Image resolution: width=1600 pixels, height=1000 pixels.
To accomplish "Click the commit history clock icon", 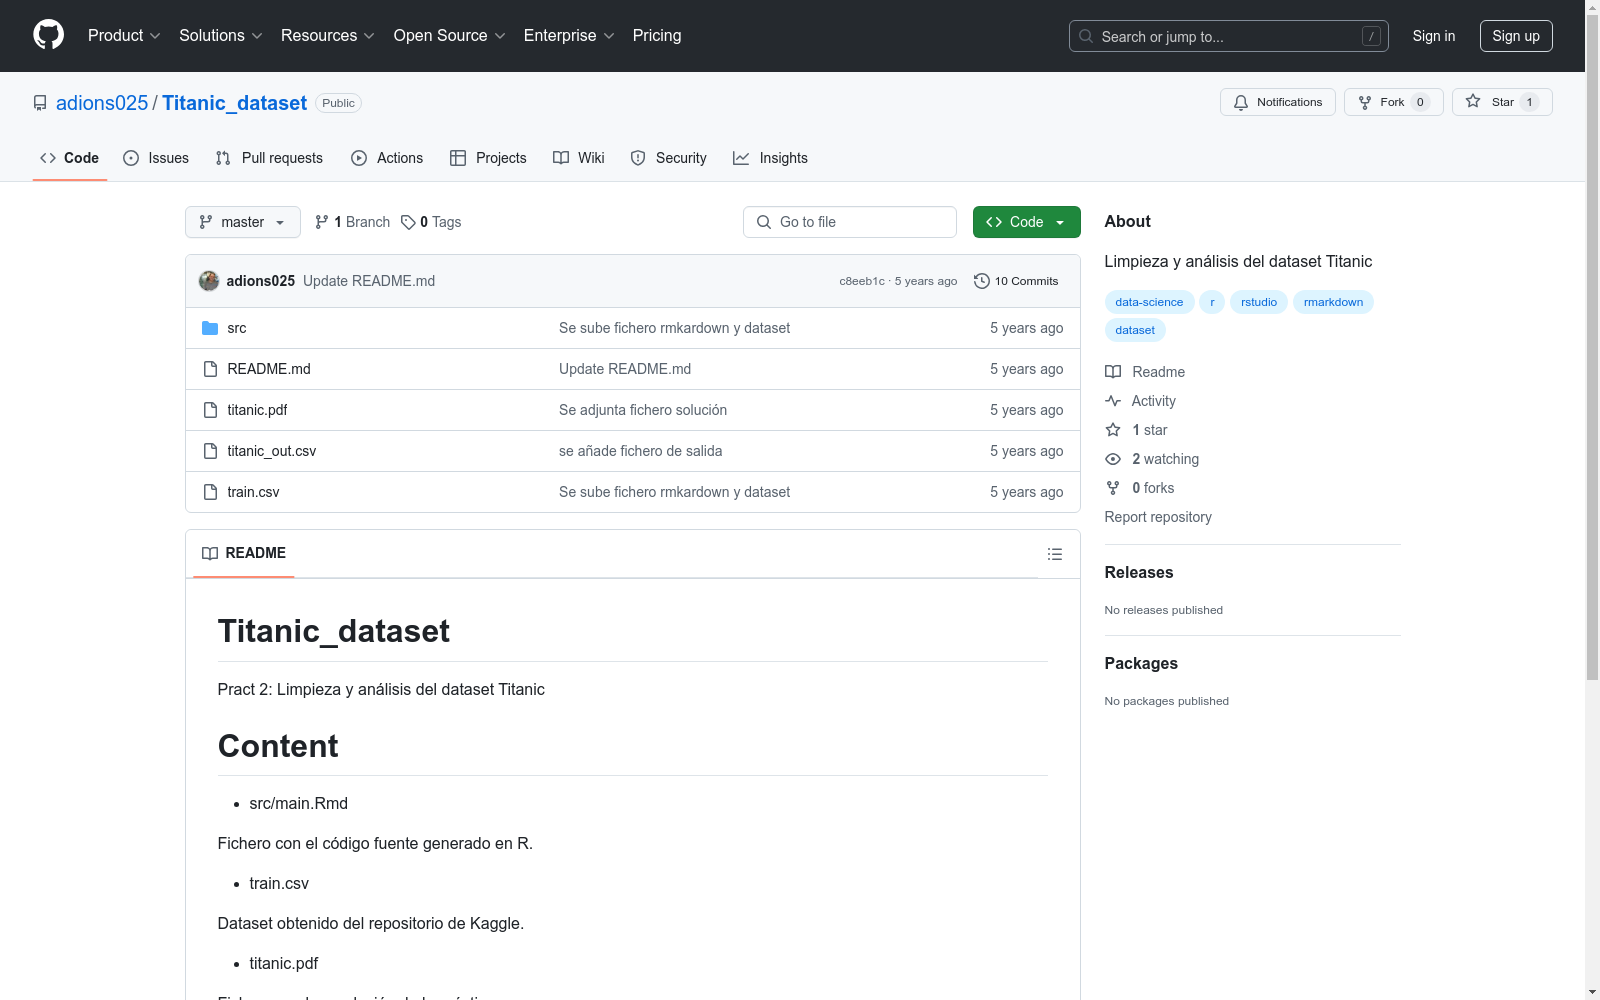I will [982, 281].
